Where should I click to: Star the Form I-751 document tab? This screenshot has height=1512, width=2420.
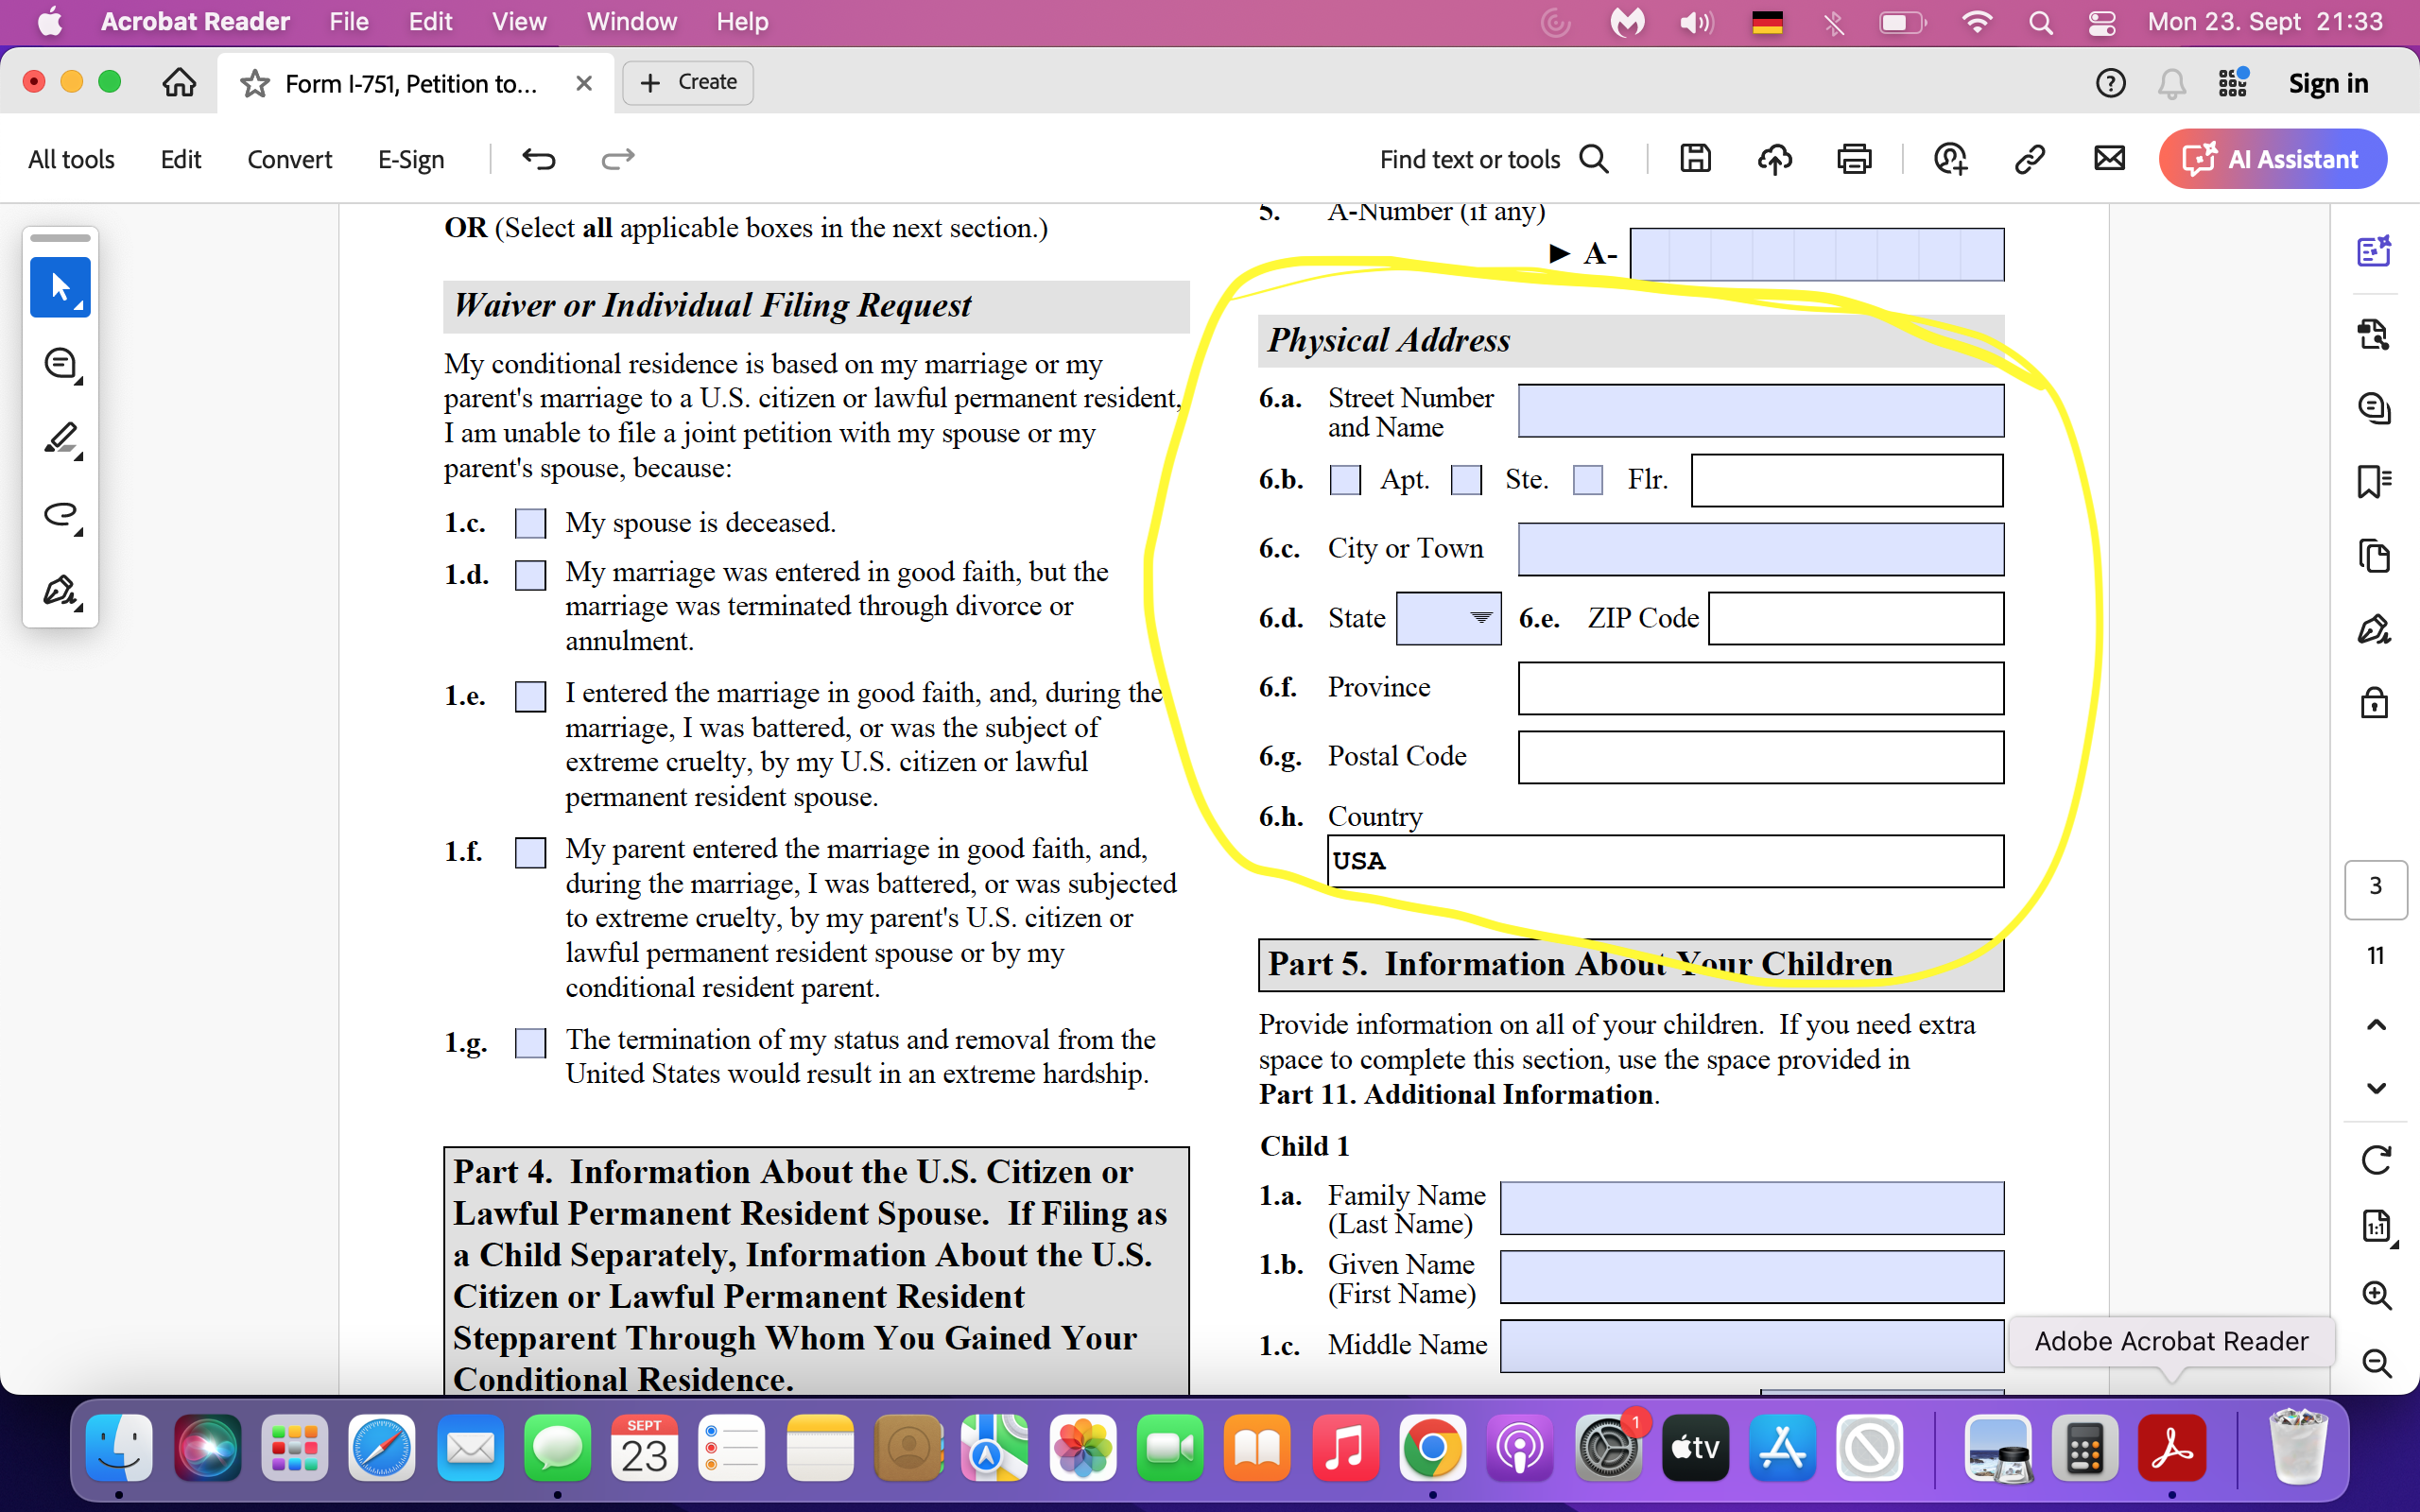tap(255, 83)
